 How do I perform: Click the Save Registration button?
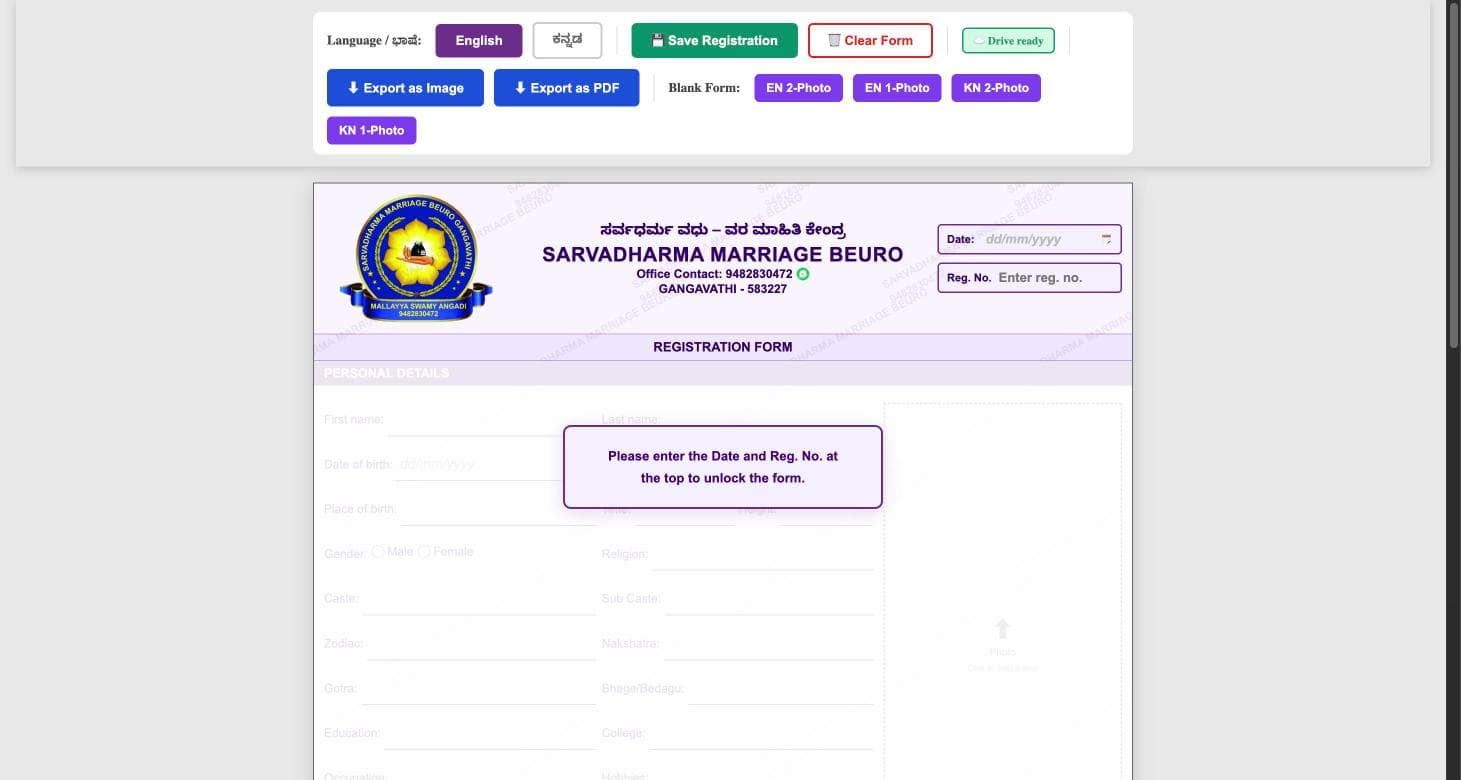point(714,40)
